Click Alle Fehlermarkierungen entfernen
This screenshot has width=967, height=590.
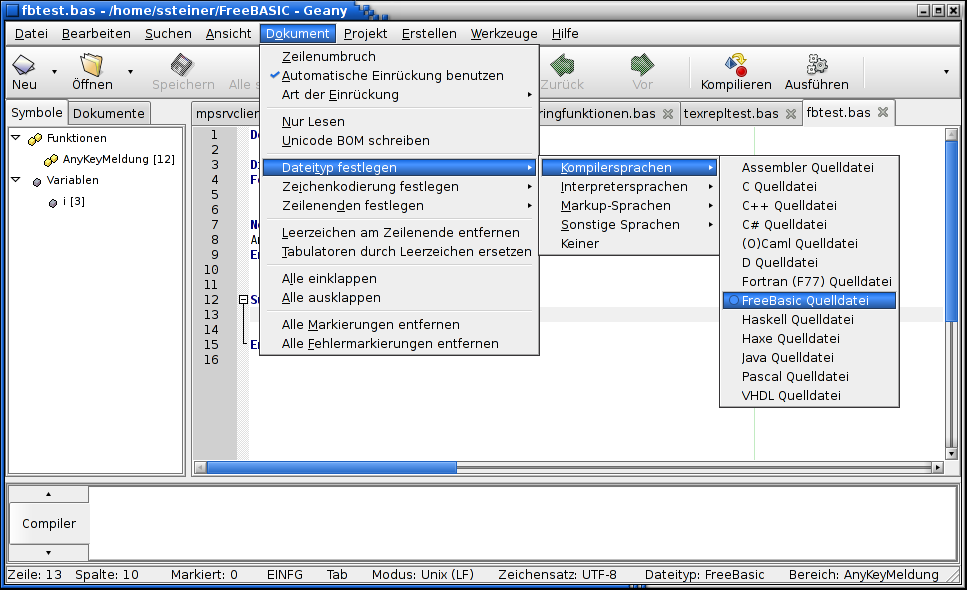click(400, 344)
